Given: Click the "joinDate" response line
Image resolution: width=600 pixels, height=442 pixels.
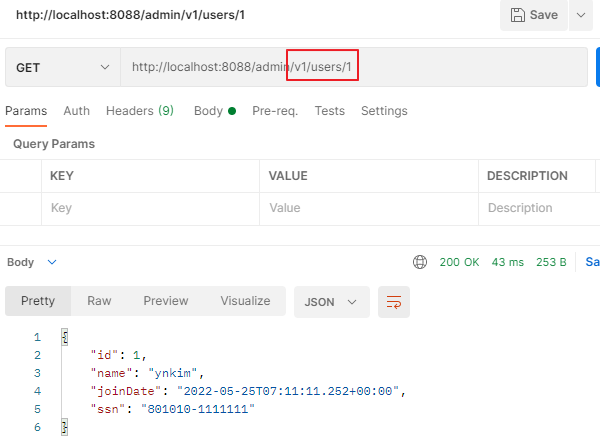Looking at the screenshot, I should (x=248, y=391).
